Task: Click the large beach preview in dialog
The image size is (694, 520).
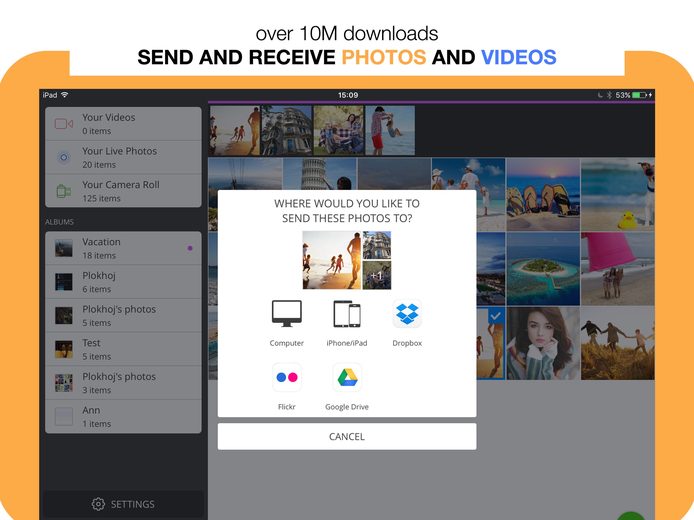Action: pyautogui.click(x=332, y=260)
